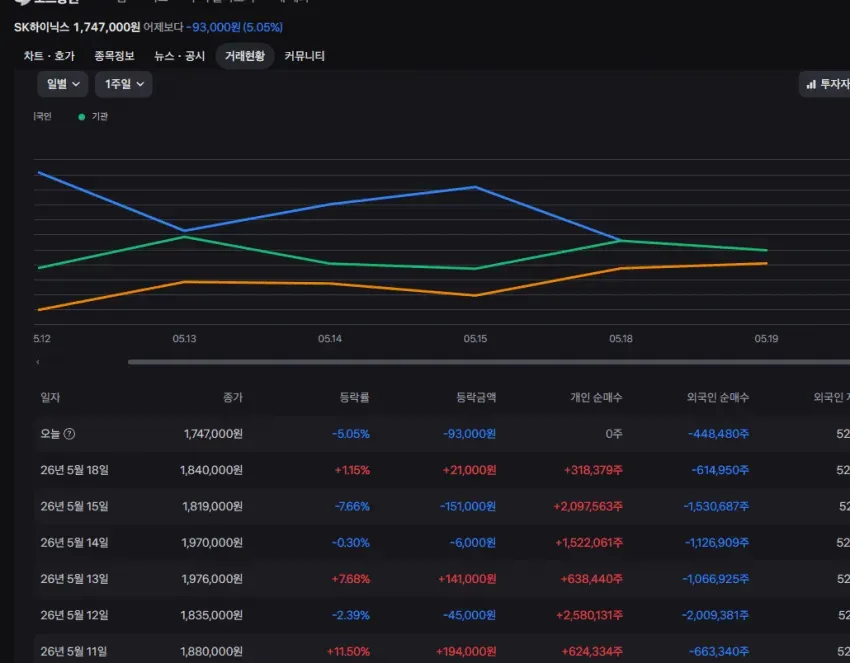The width and height of the screenshot is (850, 663).
Task: Click the 개인 순매수 column header
Action: [x=596, y=397]
